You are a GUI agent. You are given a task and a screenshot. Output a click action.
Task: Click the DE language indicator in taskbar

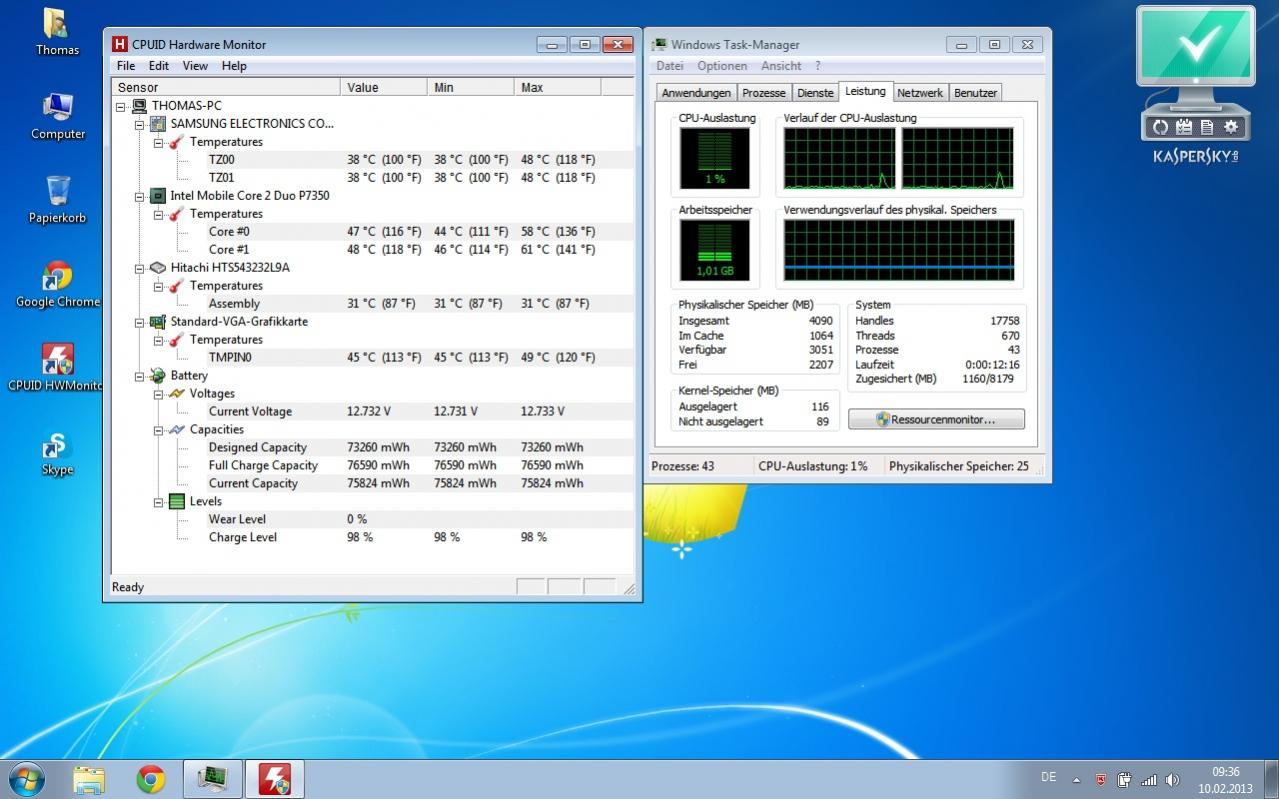[1048, 777]
